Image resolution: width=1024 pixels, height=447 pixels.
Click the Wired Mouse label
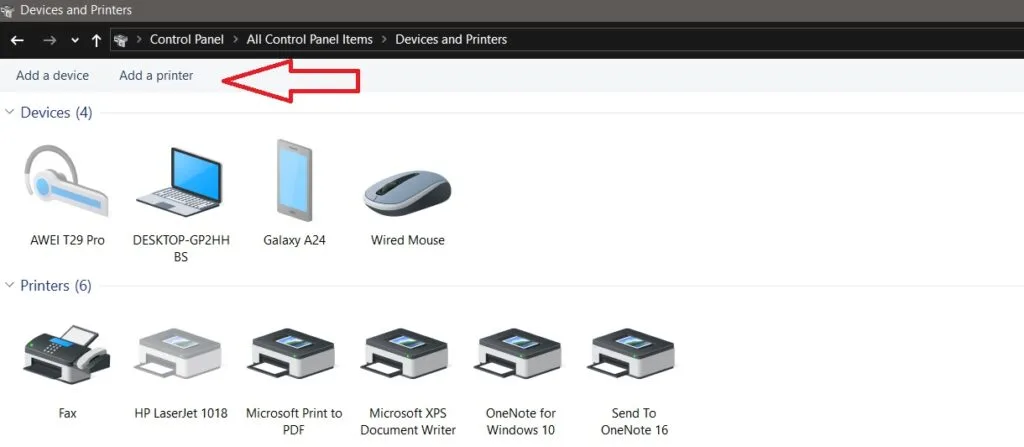[408, 240]
